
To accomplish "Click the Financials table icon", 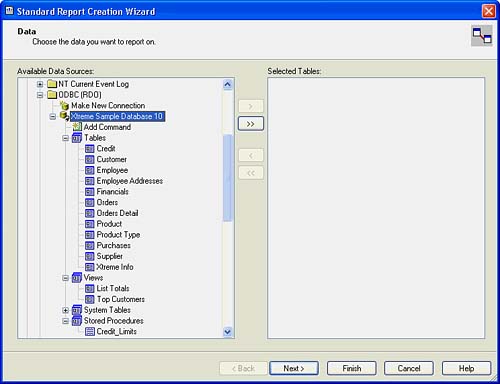I will pyautogui.click(x=90, y=192).
